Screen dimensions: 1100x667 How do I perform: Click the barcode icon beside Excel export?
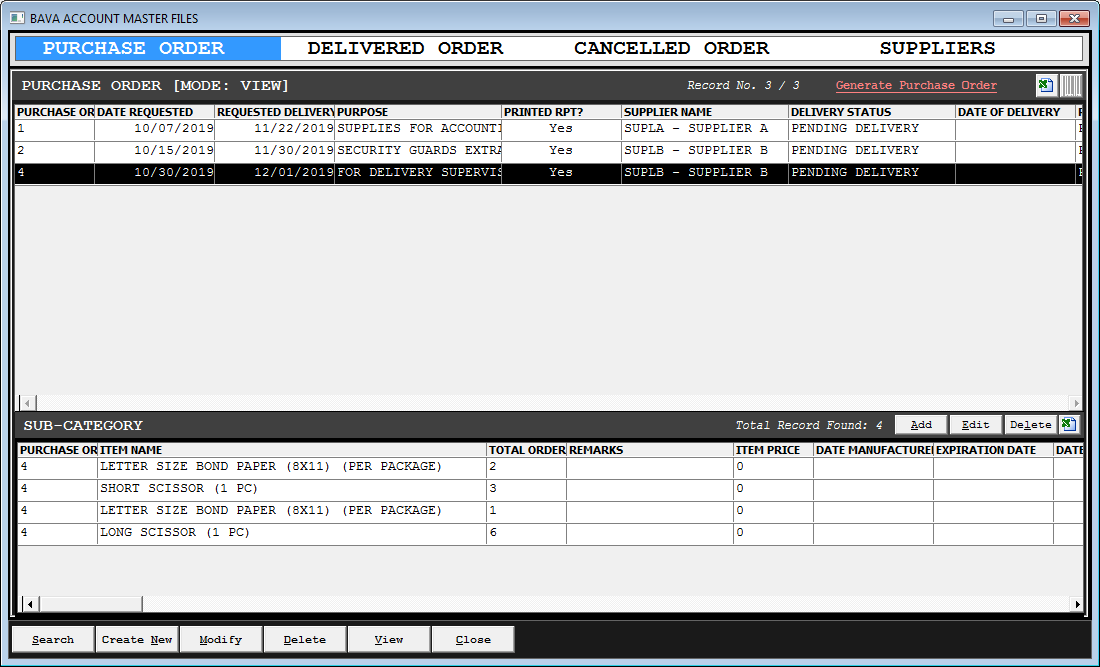tap(1071, 86)
